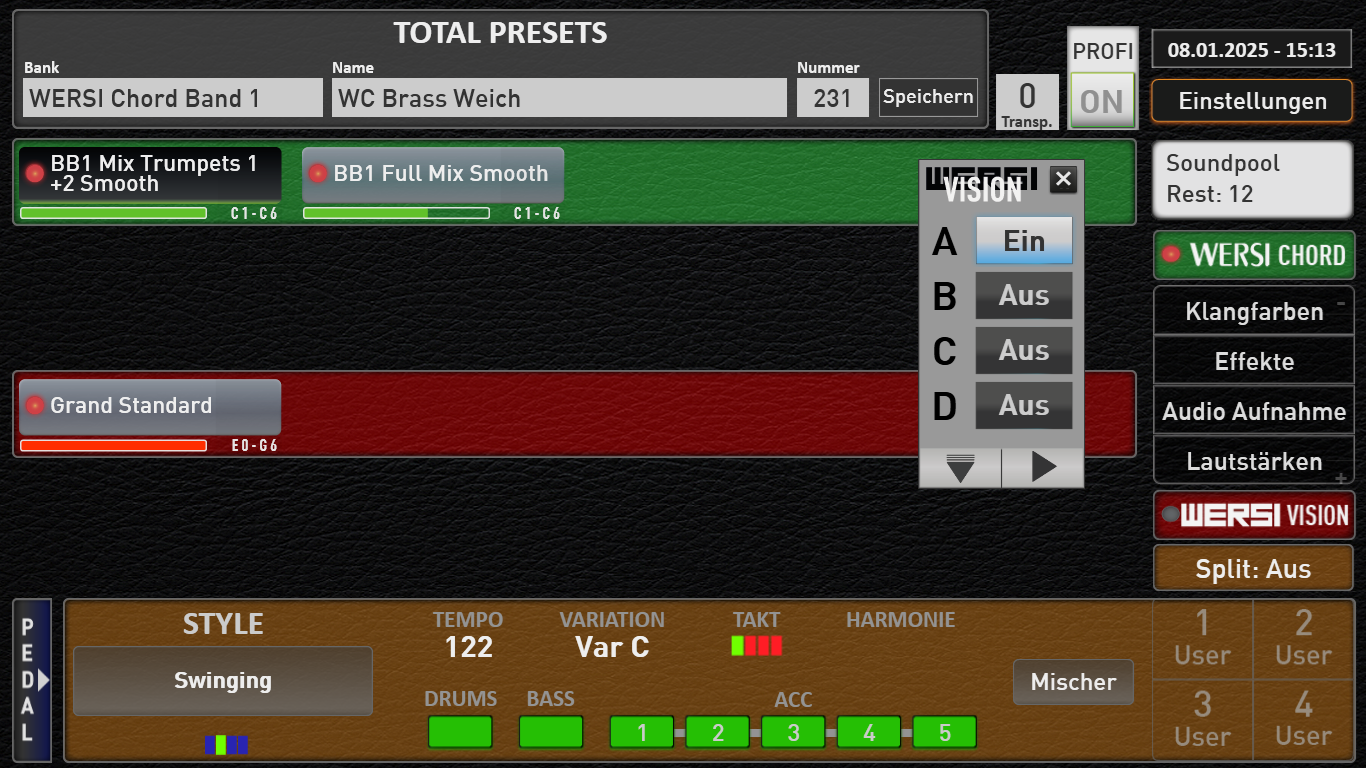Adjust BB1 Mix Trumpets volume bar
Viewport: 1366px width, 768px height.
click(113, 213)
